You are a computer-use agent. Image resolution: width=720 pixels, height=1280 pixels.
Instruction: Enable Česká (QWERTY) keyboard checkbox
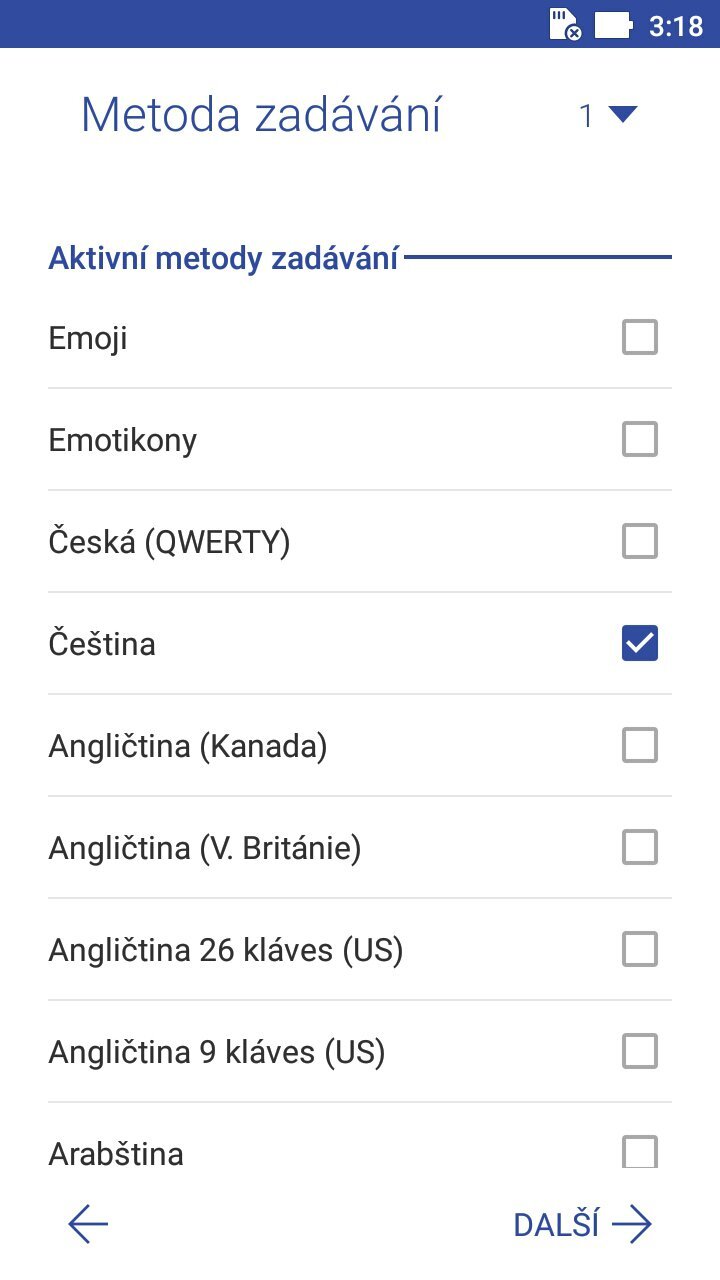(640, 542)
